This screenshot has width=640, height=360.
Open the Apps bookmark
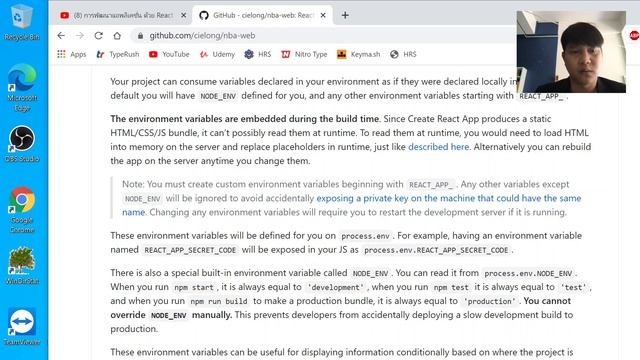(x=71, y=54)
